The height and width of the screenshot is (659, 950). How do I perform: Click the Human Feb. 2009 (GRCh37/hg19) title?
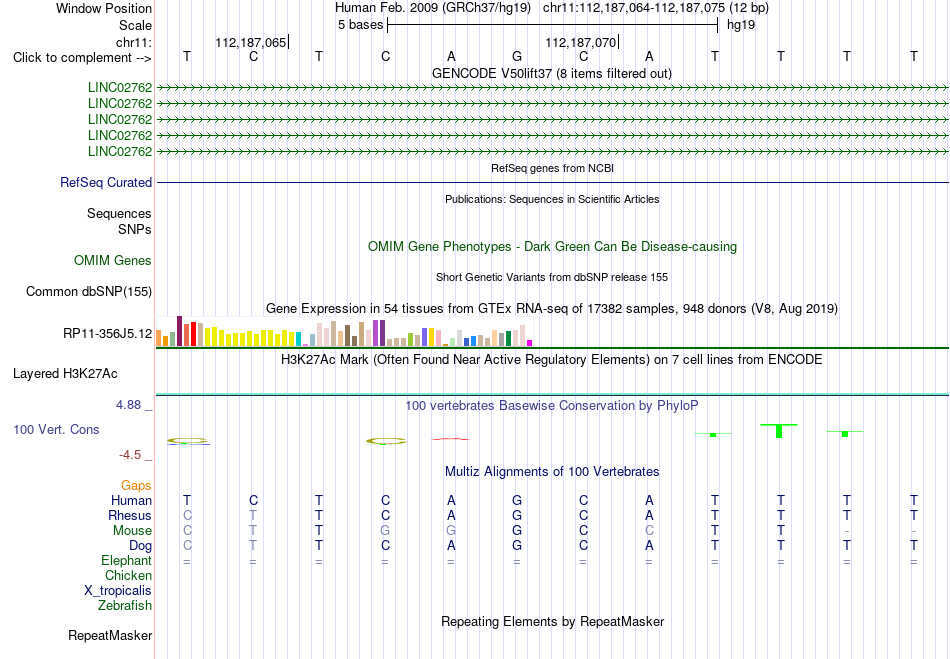[433, 8]
